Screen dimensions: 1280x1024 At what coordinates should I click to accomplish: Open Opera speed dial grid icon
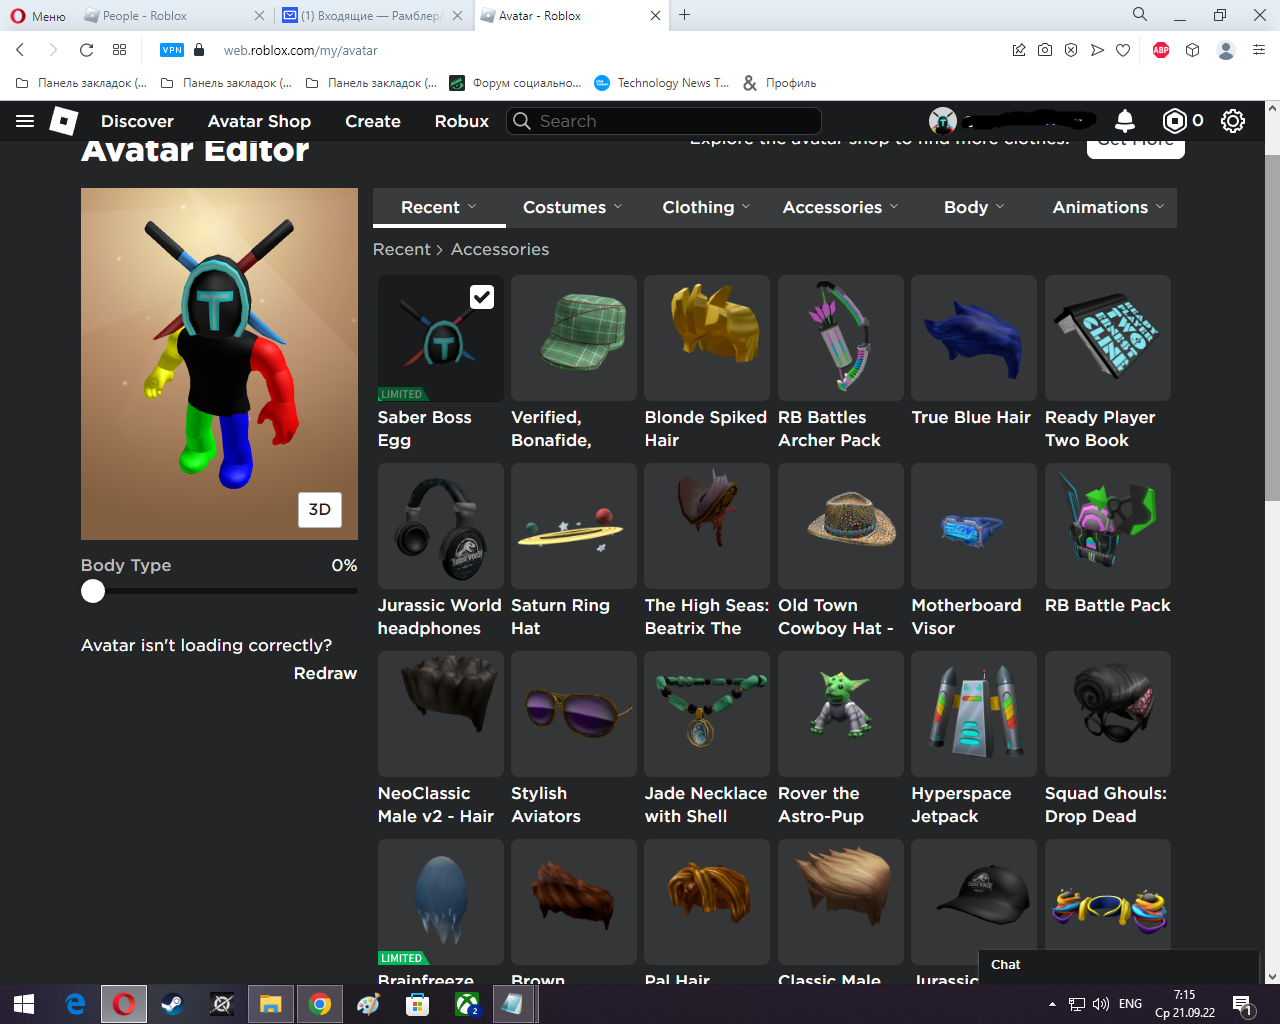(x=120, y=50)
